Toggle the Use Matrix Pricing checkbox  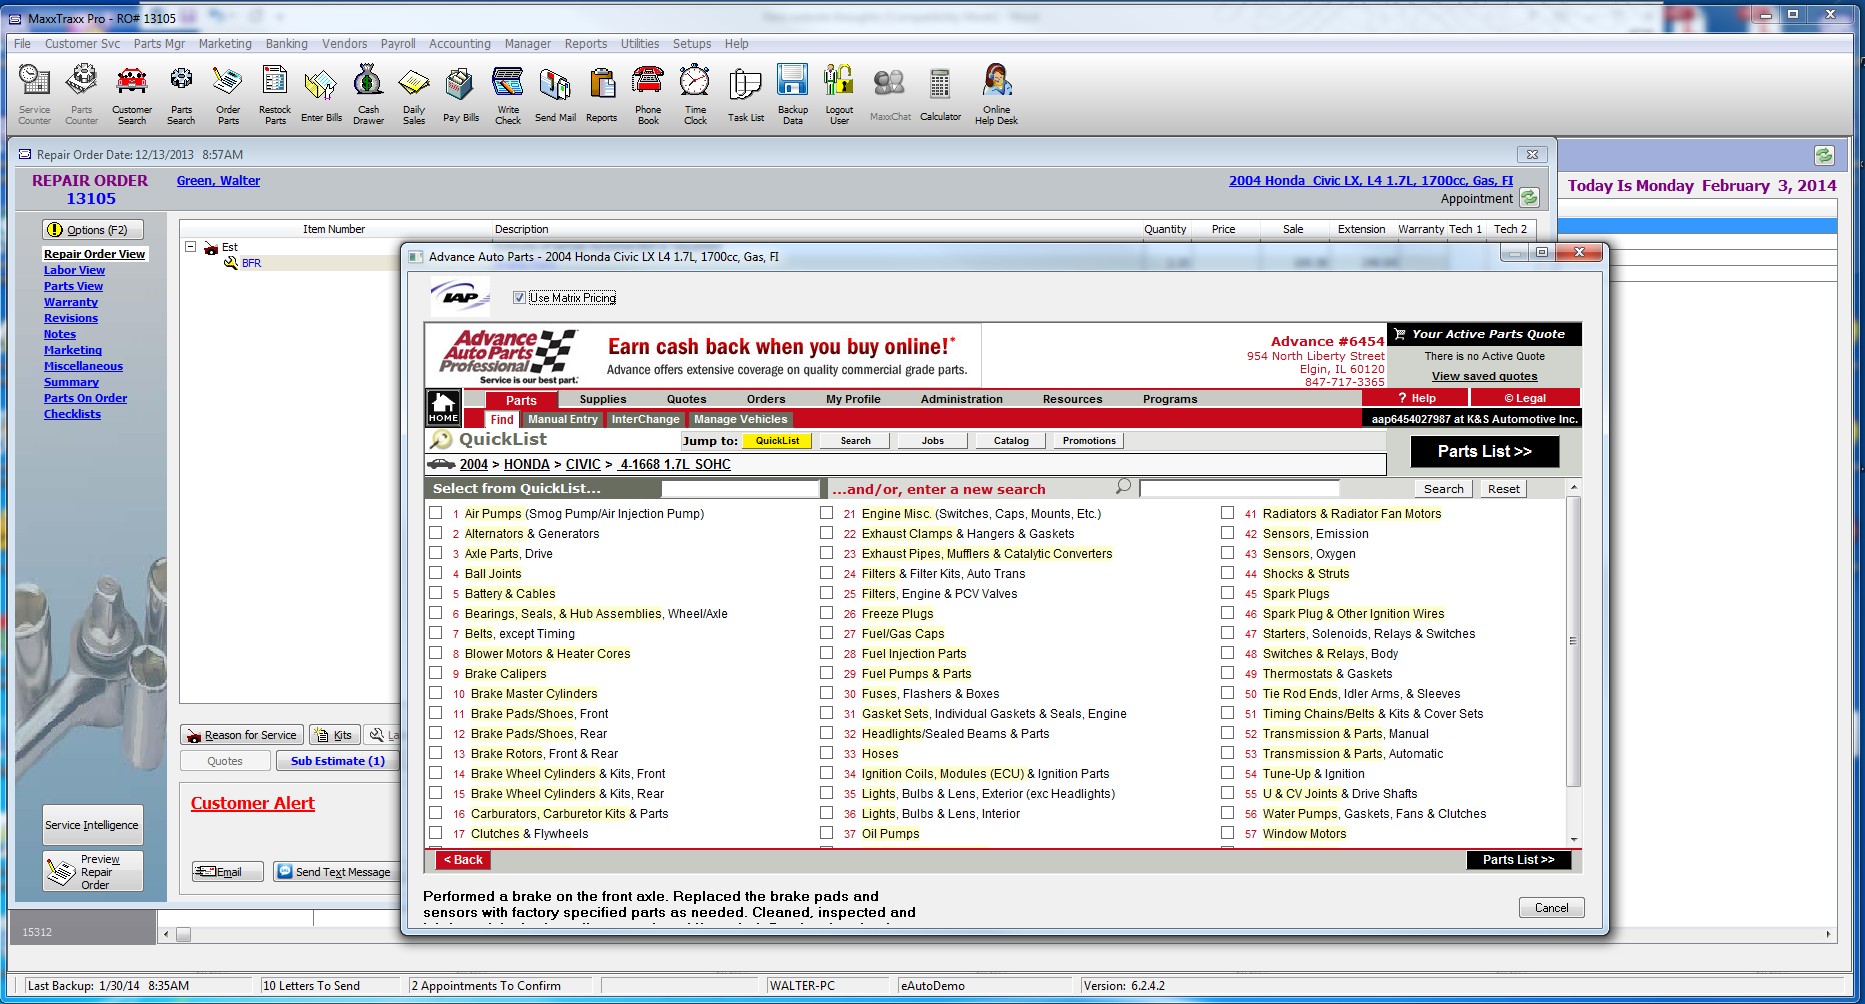519,297
